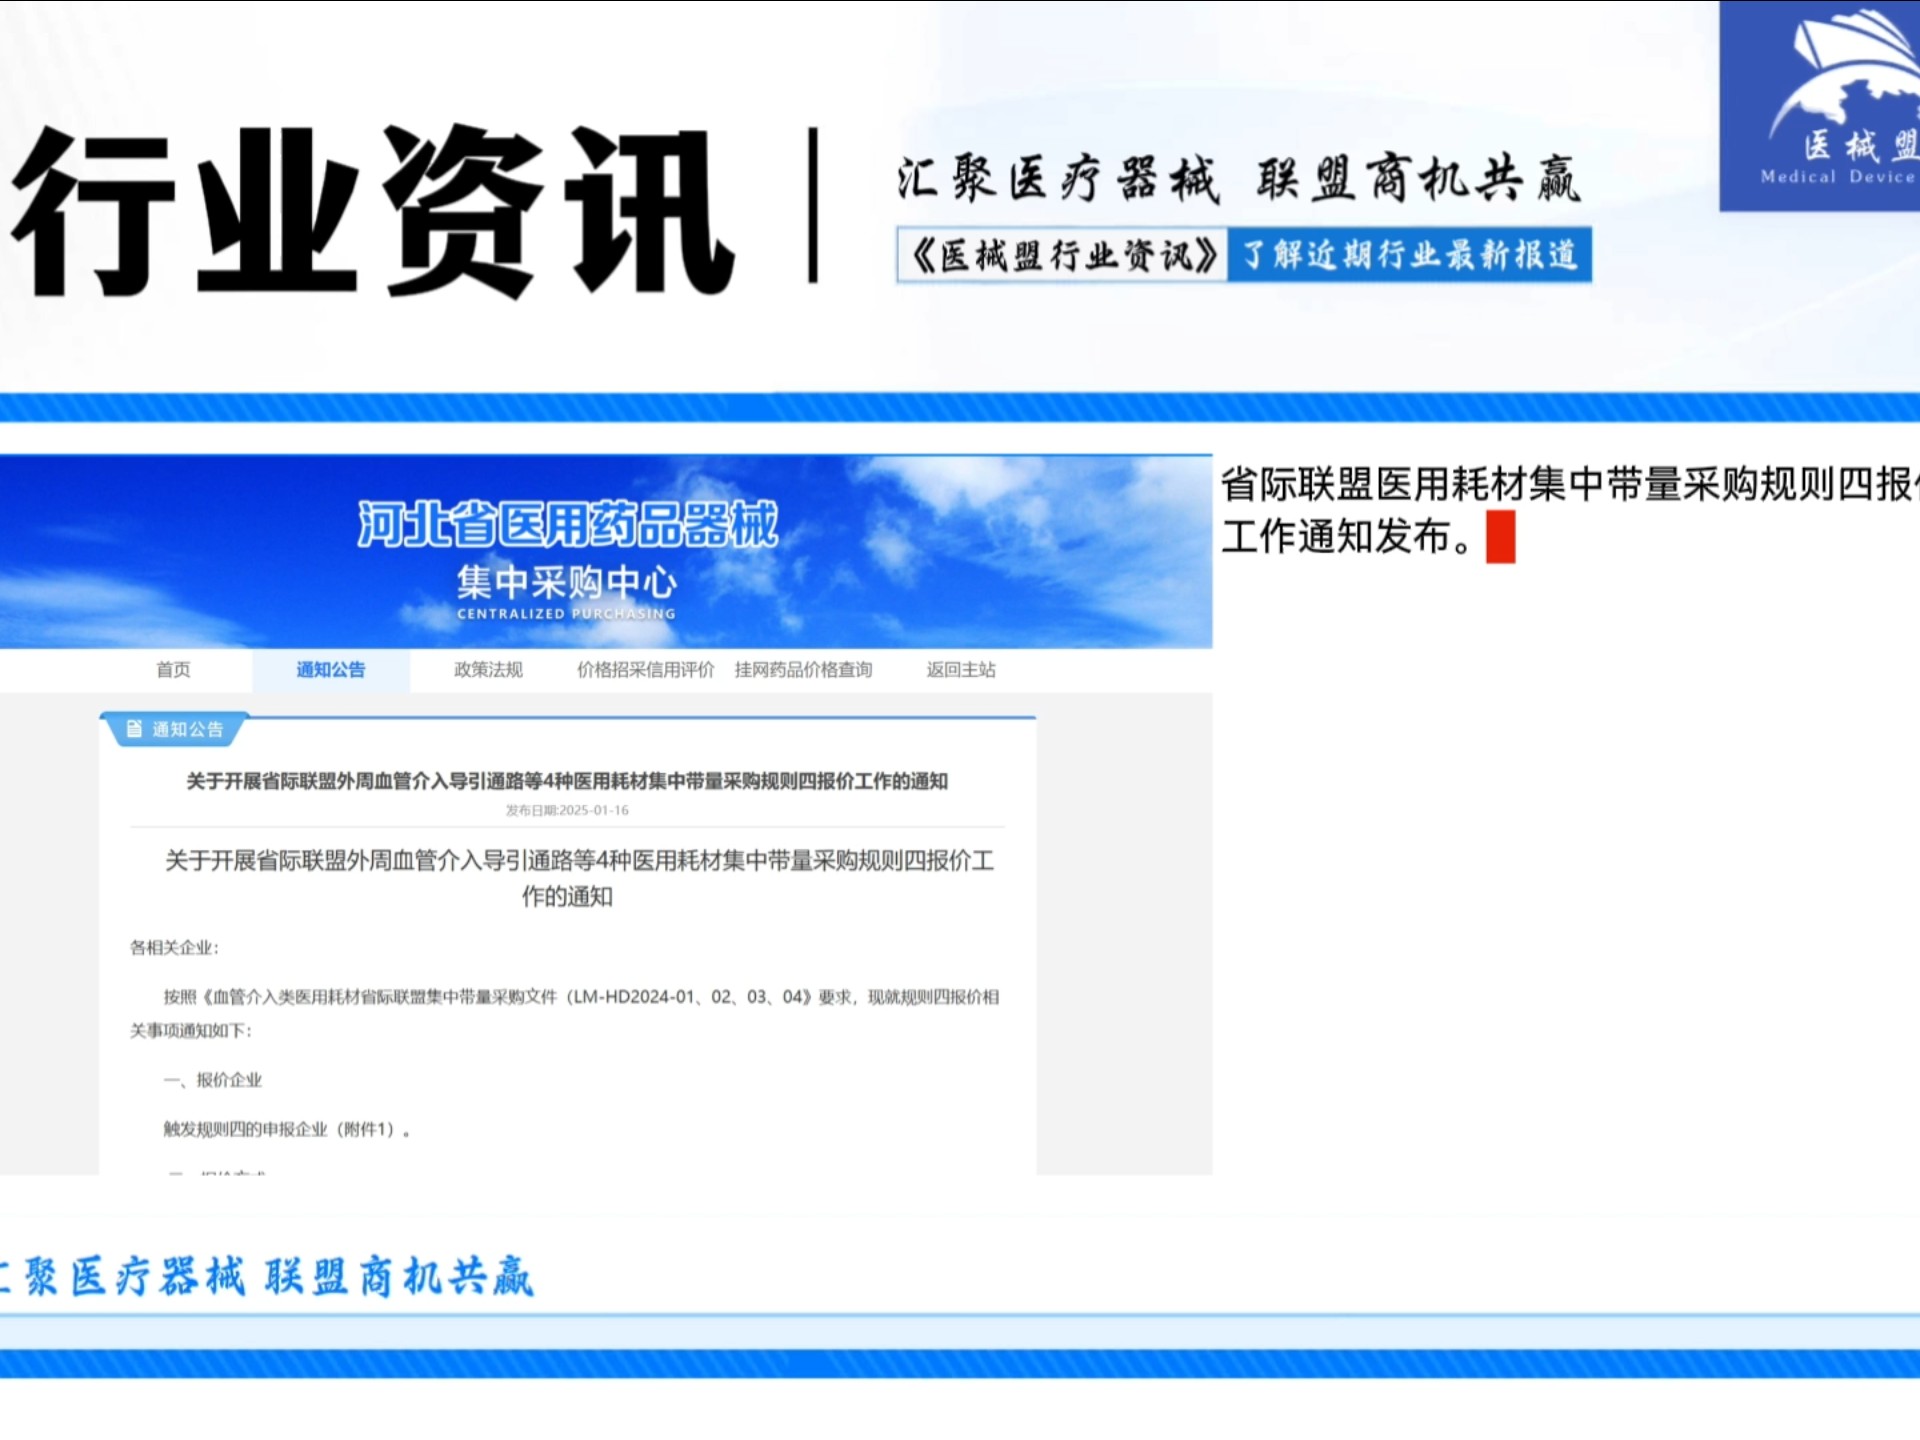Click the blue slogan text at bottom
This screenshot has height=1440, width=1920.
pyautogui.click(x=267, y=1277)
